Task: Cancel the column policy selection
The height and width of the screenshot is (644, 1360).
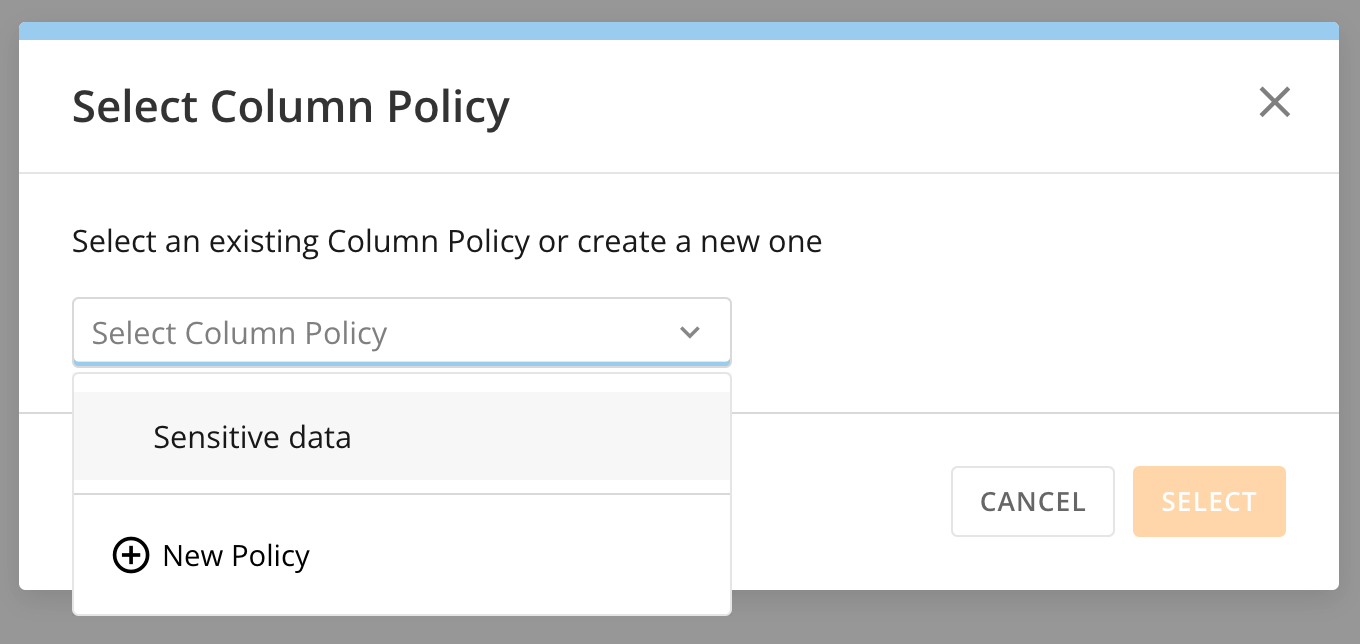Action: click(1033, 501)
